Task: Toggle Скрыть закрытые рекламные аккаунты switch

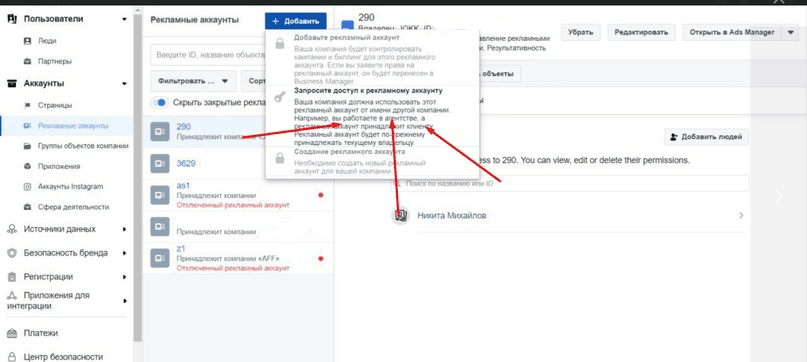Action: pyautogui.click(x=160, y=102)
